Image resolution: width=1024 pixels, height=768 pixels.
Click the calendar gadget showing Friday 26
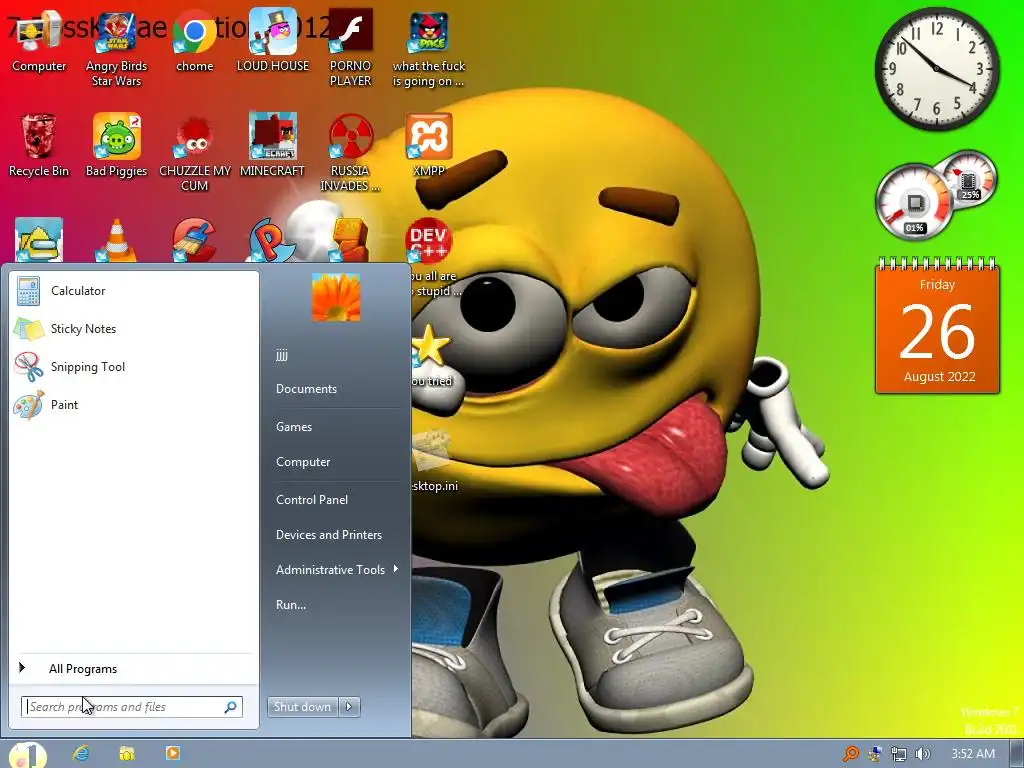tap(937, 327)
